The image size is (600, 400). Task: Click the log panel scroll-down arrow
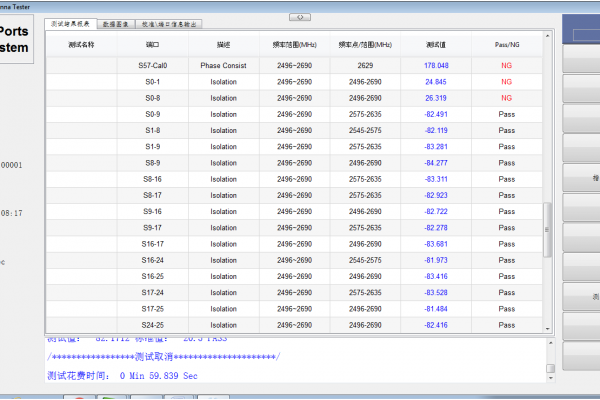tap(551, 378)
